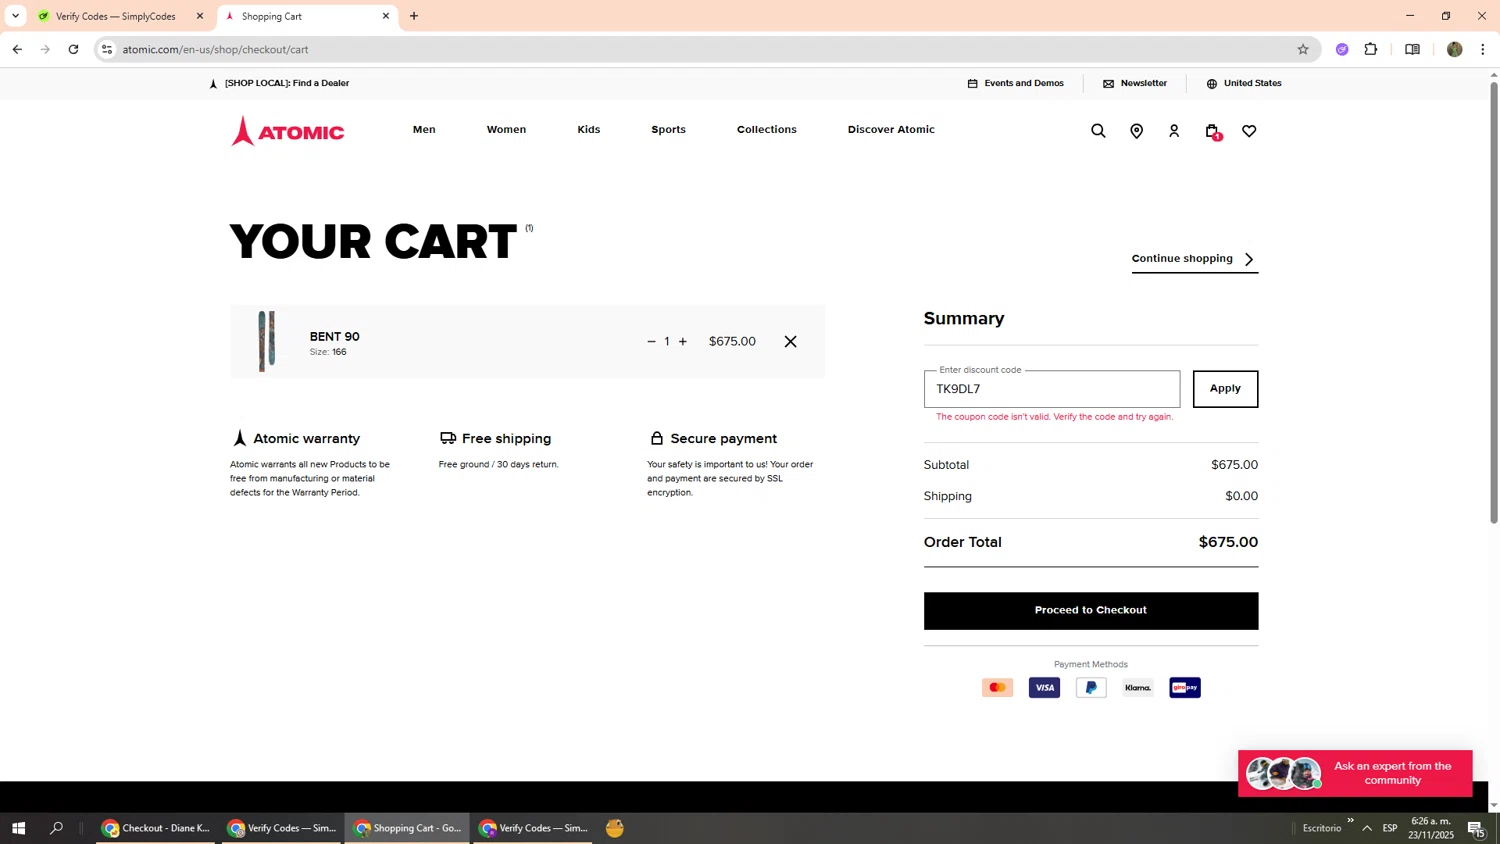1500x844 pixels.
Task: Click the Mastercard payment icon
Action: click(x=997, y=688)
